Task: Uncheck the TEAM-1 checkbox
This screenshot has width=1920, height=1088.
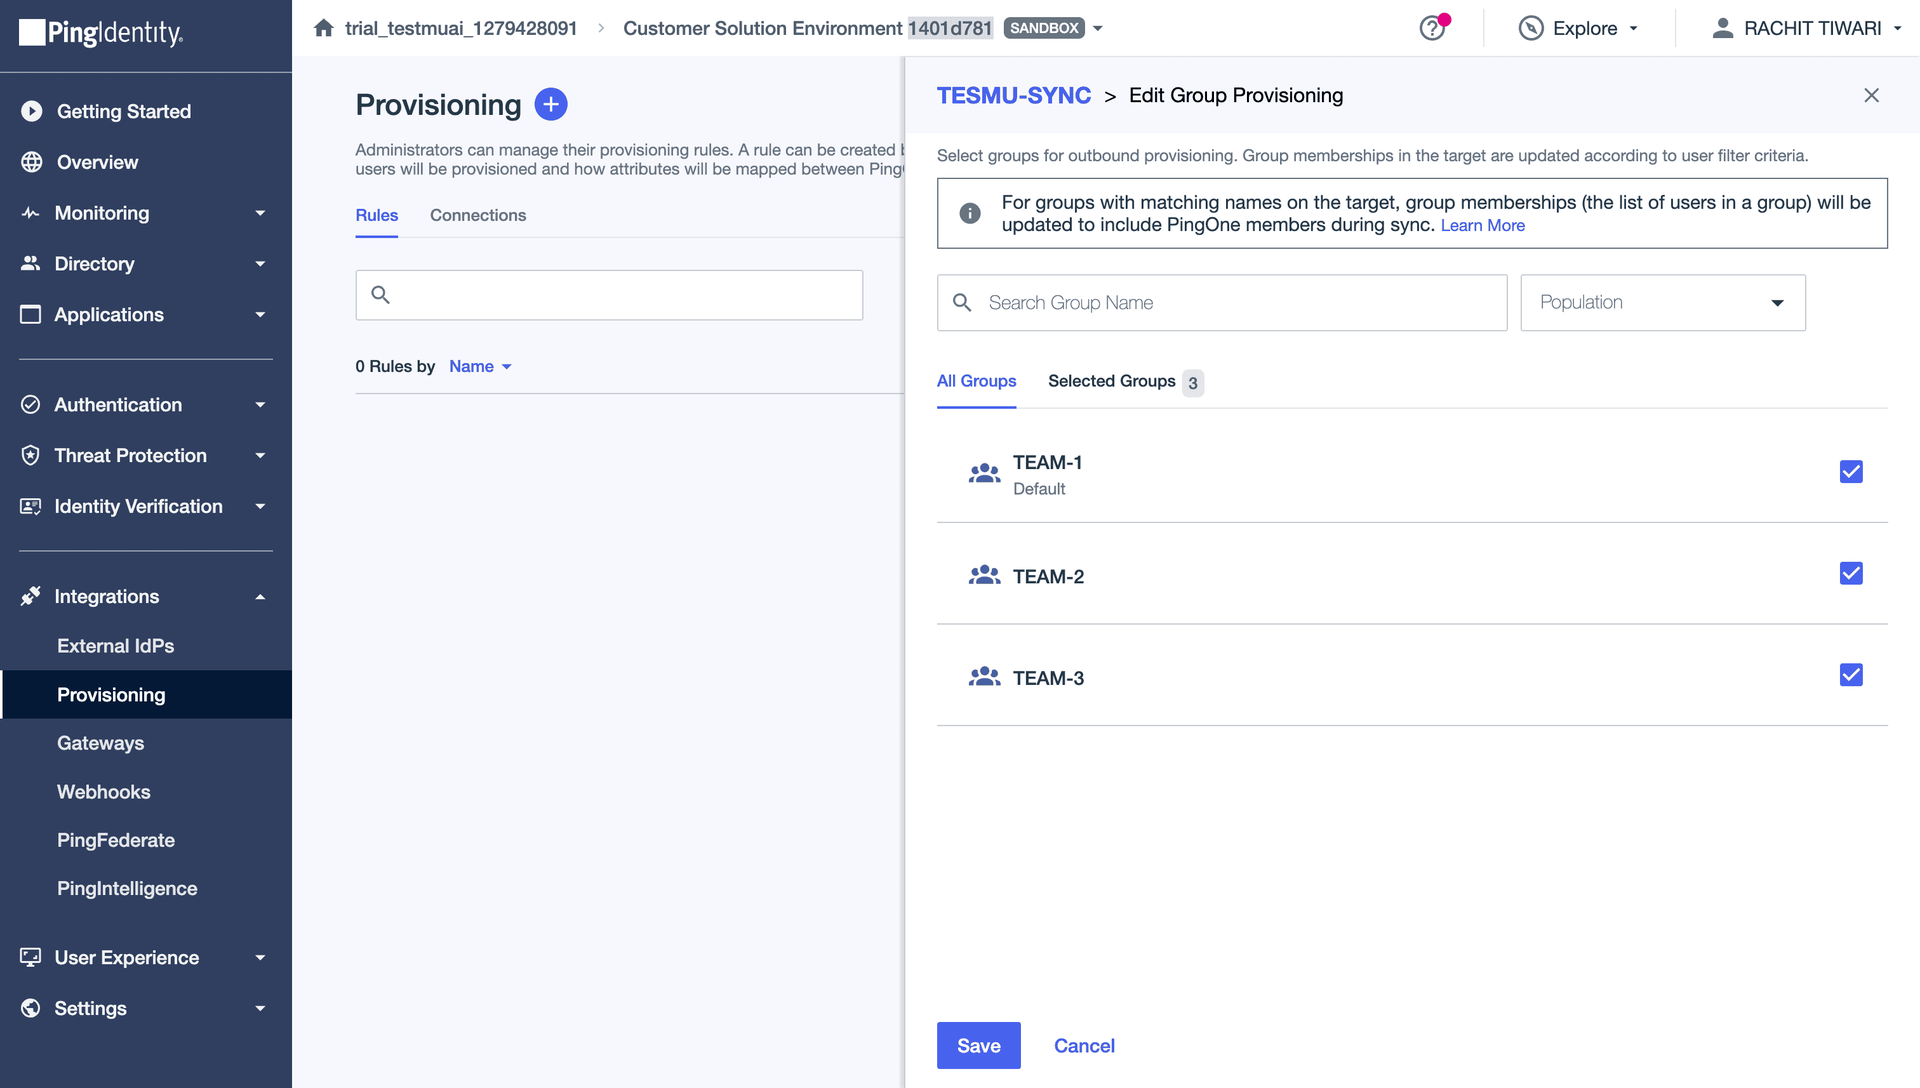Action: pos(1850,472)
